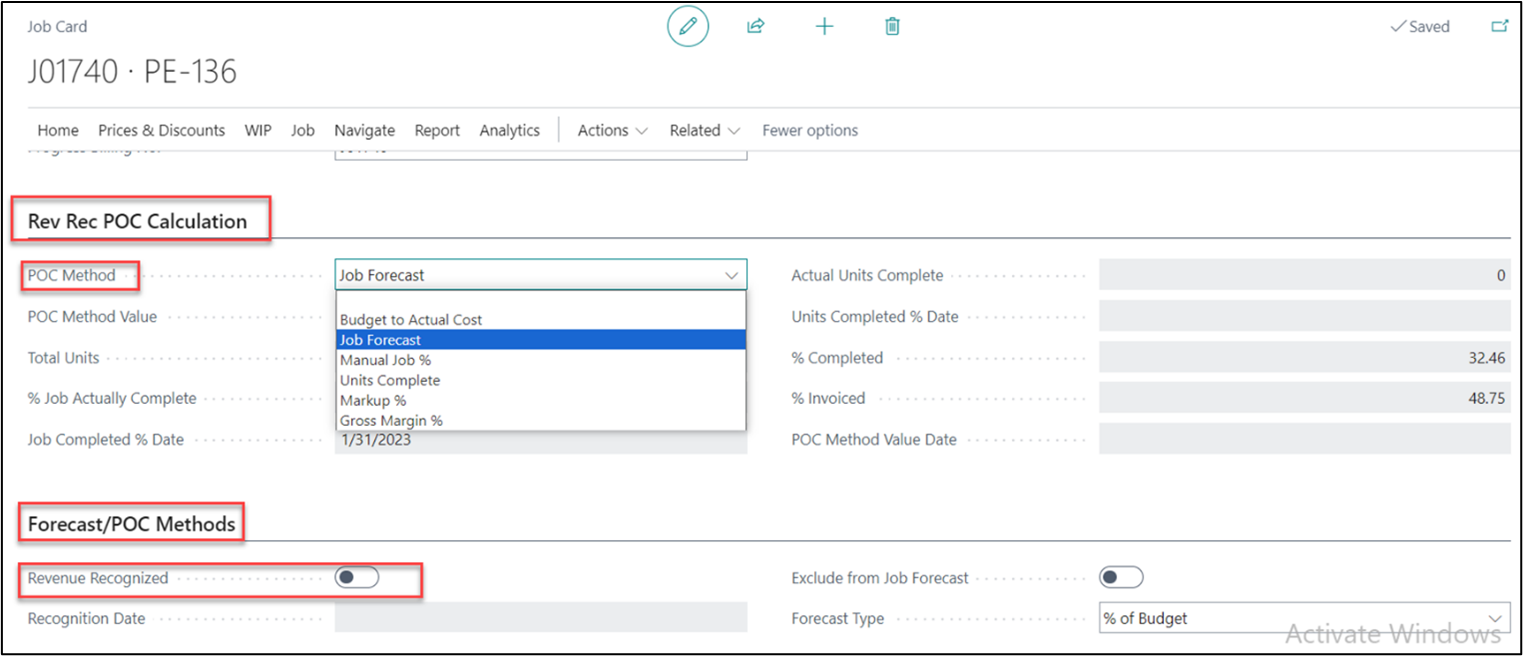Toggle the Revenue Recognized switch
1523x656 pixels.
tap(357, 578)
